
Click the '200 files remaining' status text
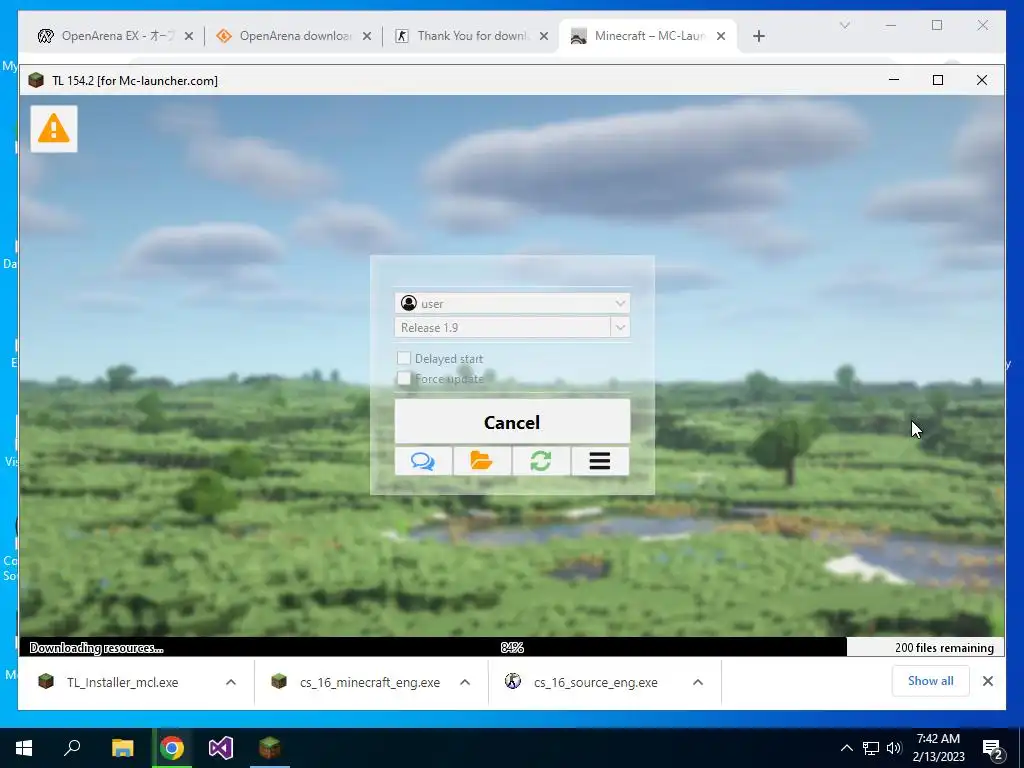pyautogui.click(x=944, y=648)
